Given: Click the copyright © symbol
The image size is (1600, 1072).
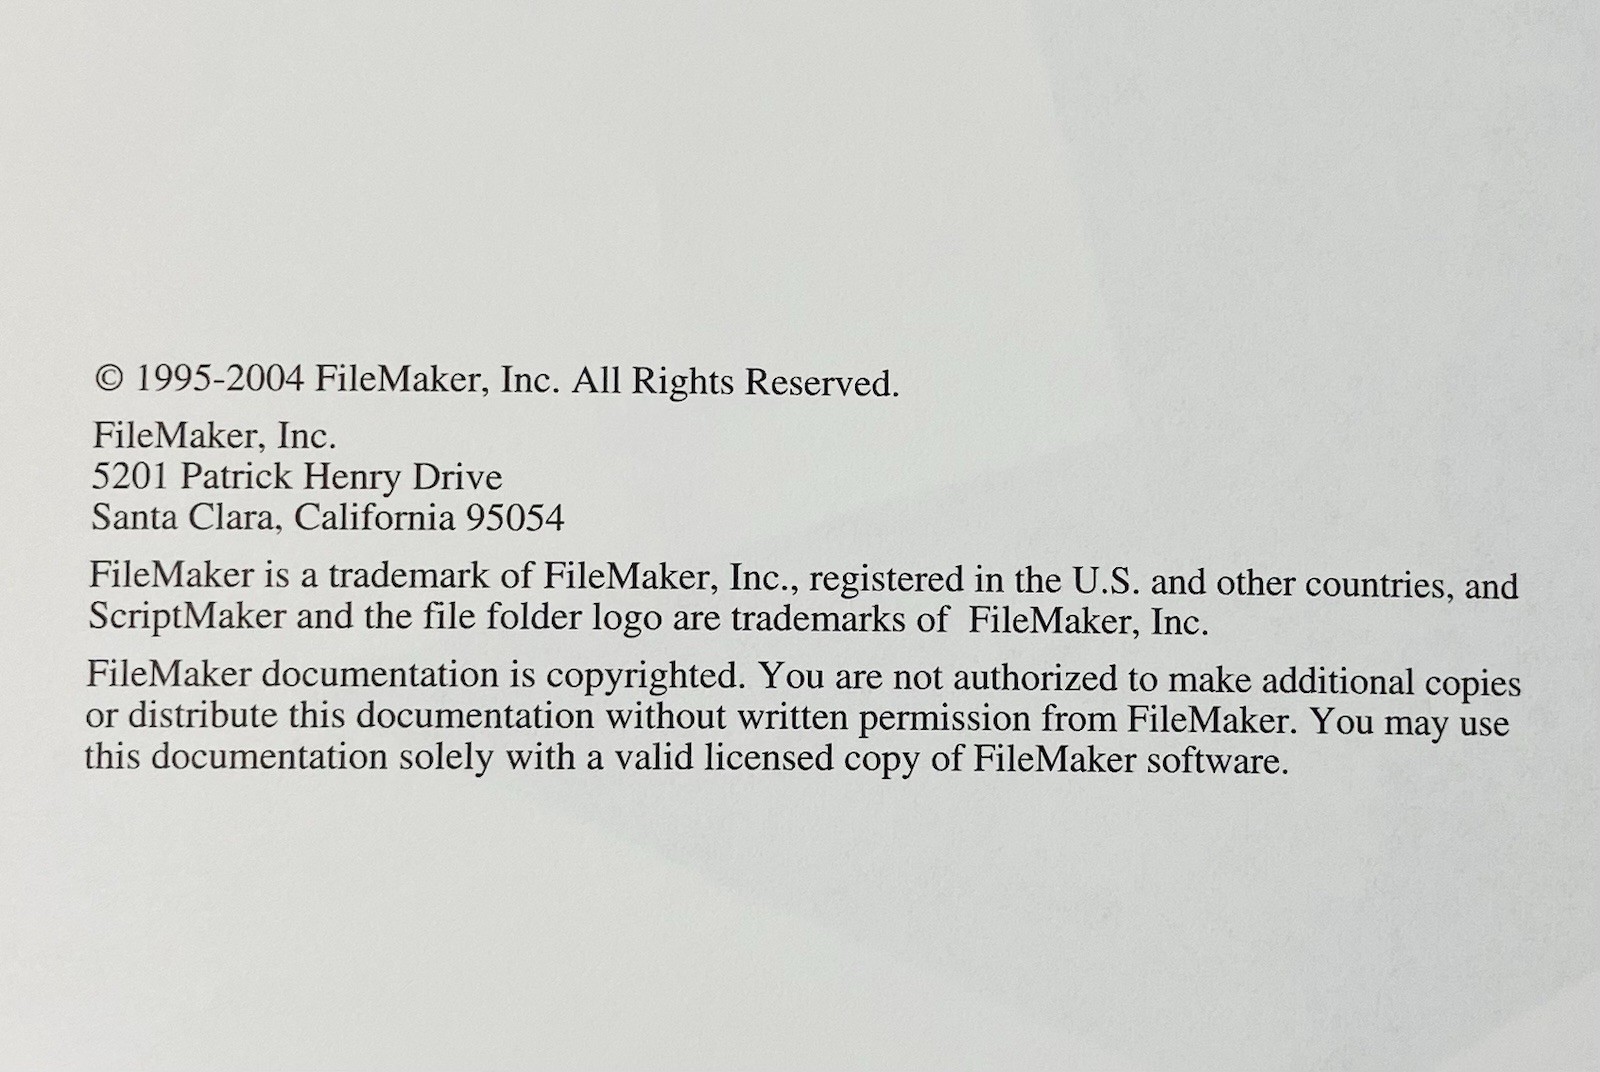Looking at the screenshot, I should [x=109, y=378].
